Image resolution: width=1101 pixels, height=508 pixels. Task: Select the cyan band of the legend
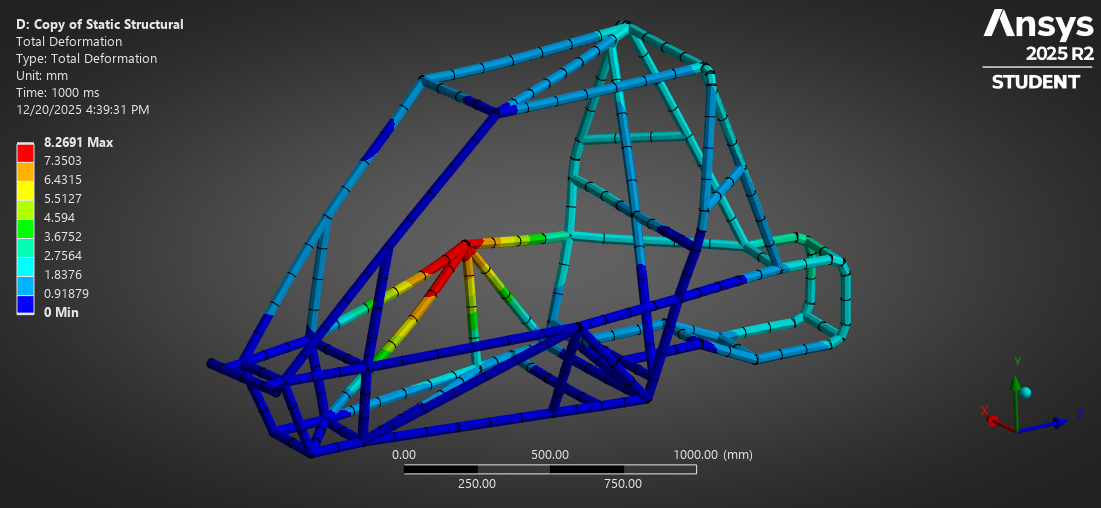[x=25, y=266]
